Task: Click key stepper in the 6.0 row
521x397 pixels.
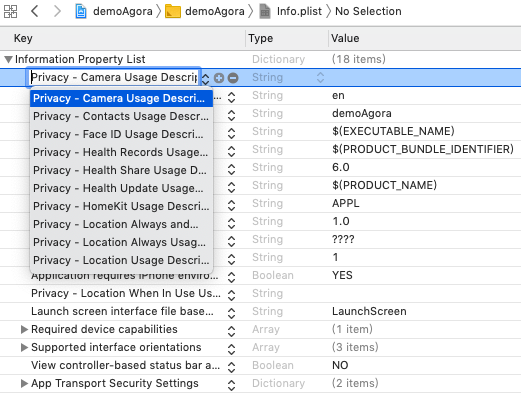Action: [x=231, y=169]
